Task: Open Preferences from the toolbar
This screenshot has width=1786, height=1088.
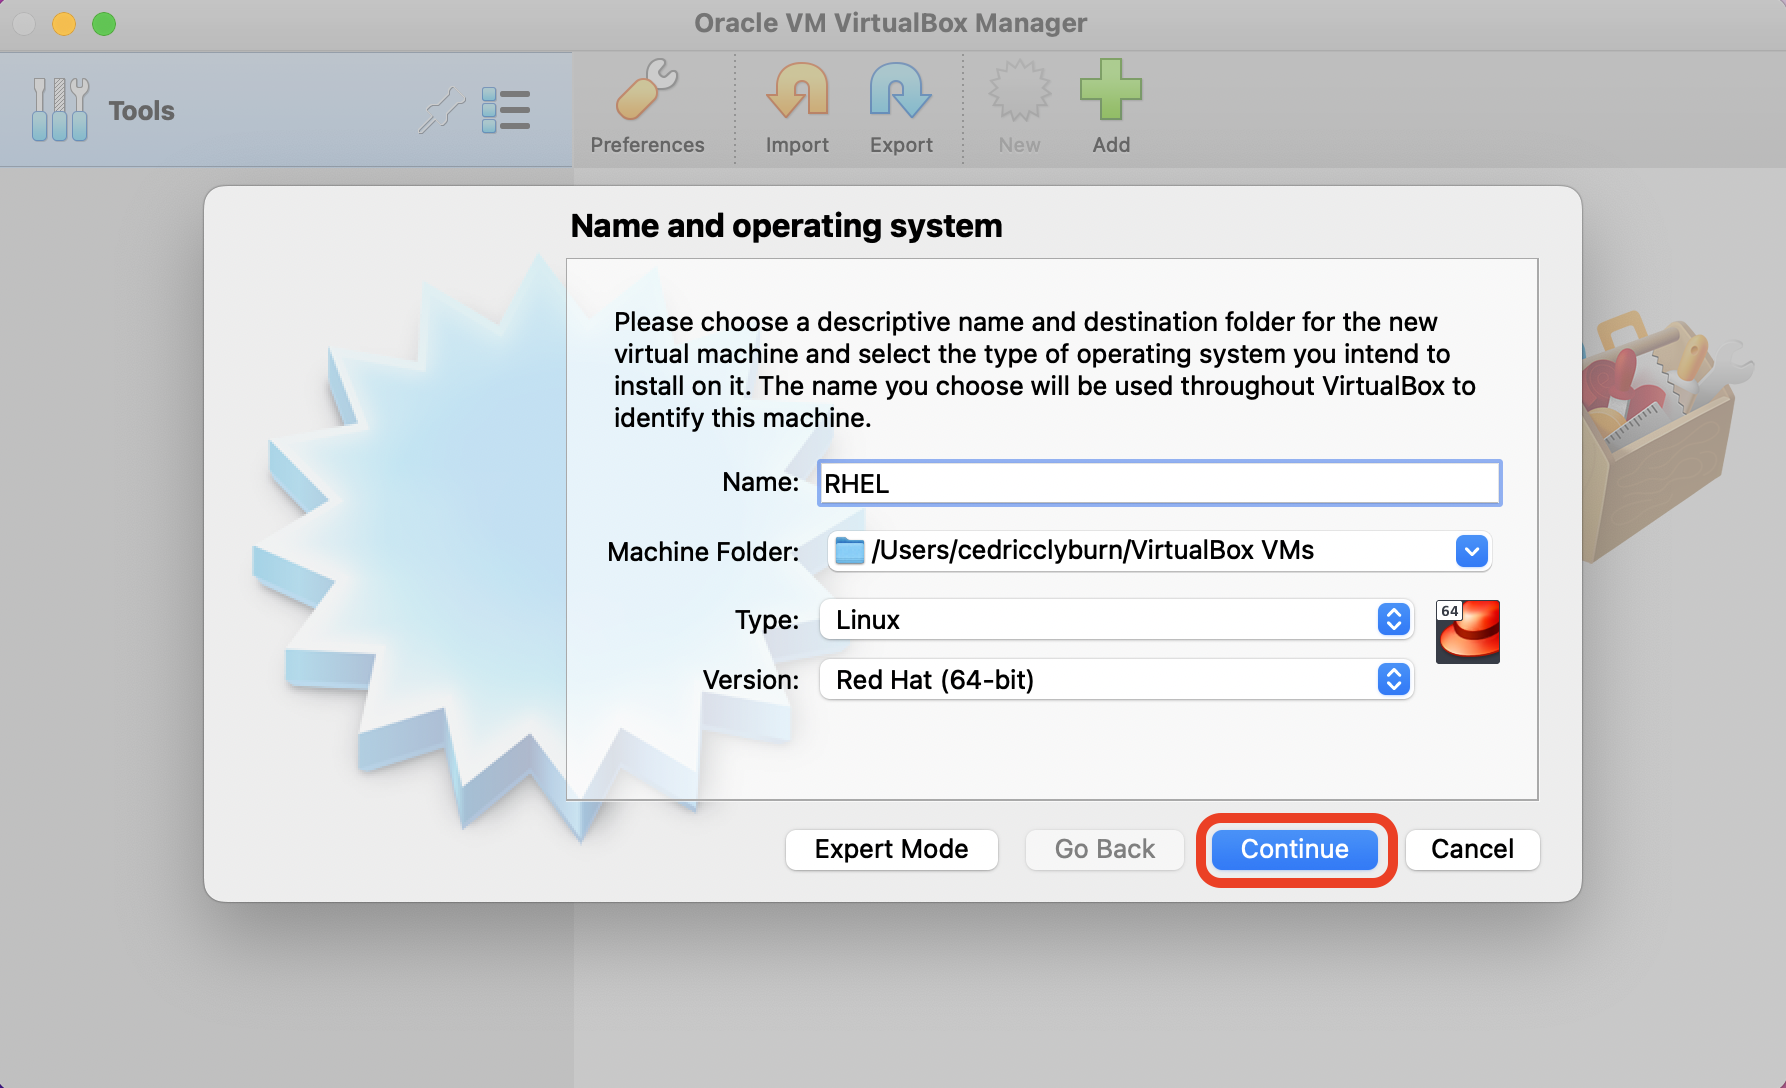Action: click(647, 107)
